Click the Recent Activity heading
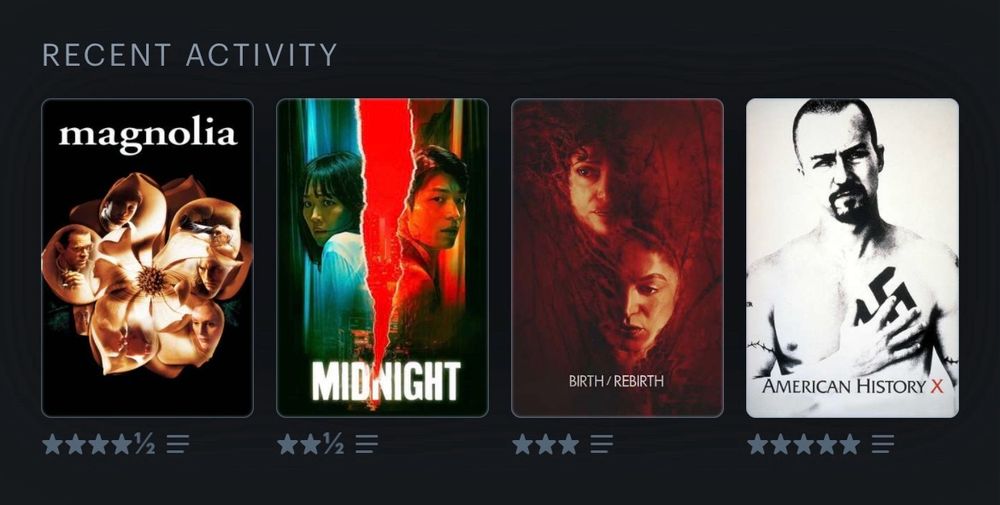The height and width of the screenshot is (505, 1000). 189,55
